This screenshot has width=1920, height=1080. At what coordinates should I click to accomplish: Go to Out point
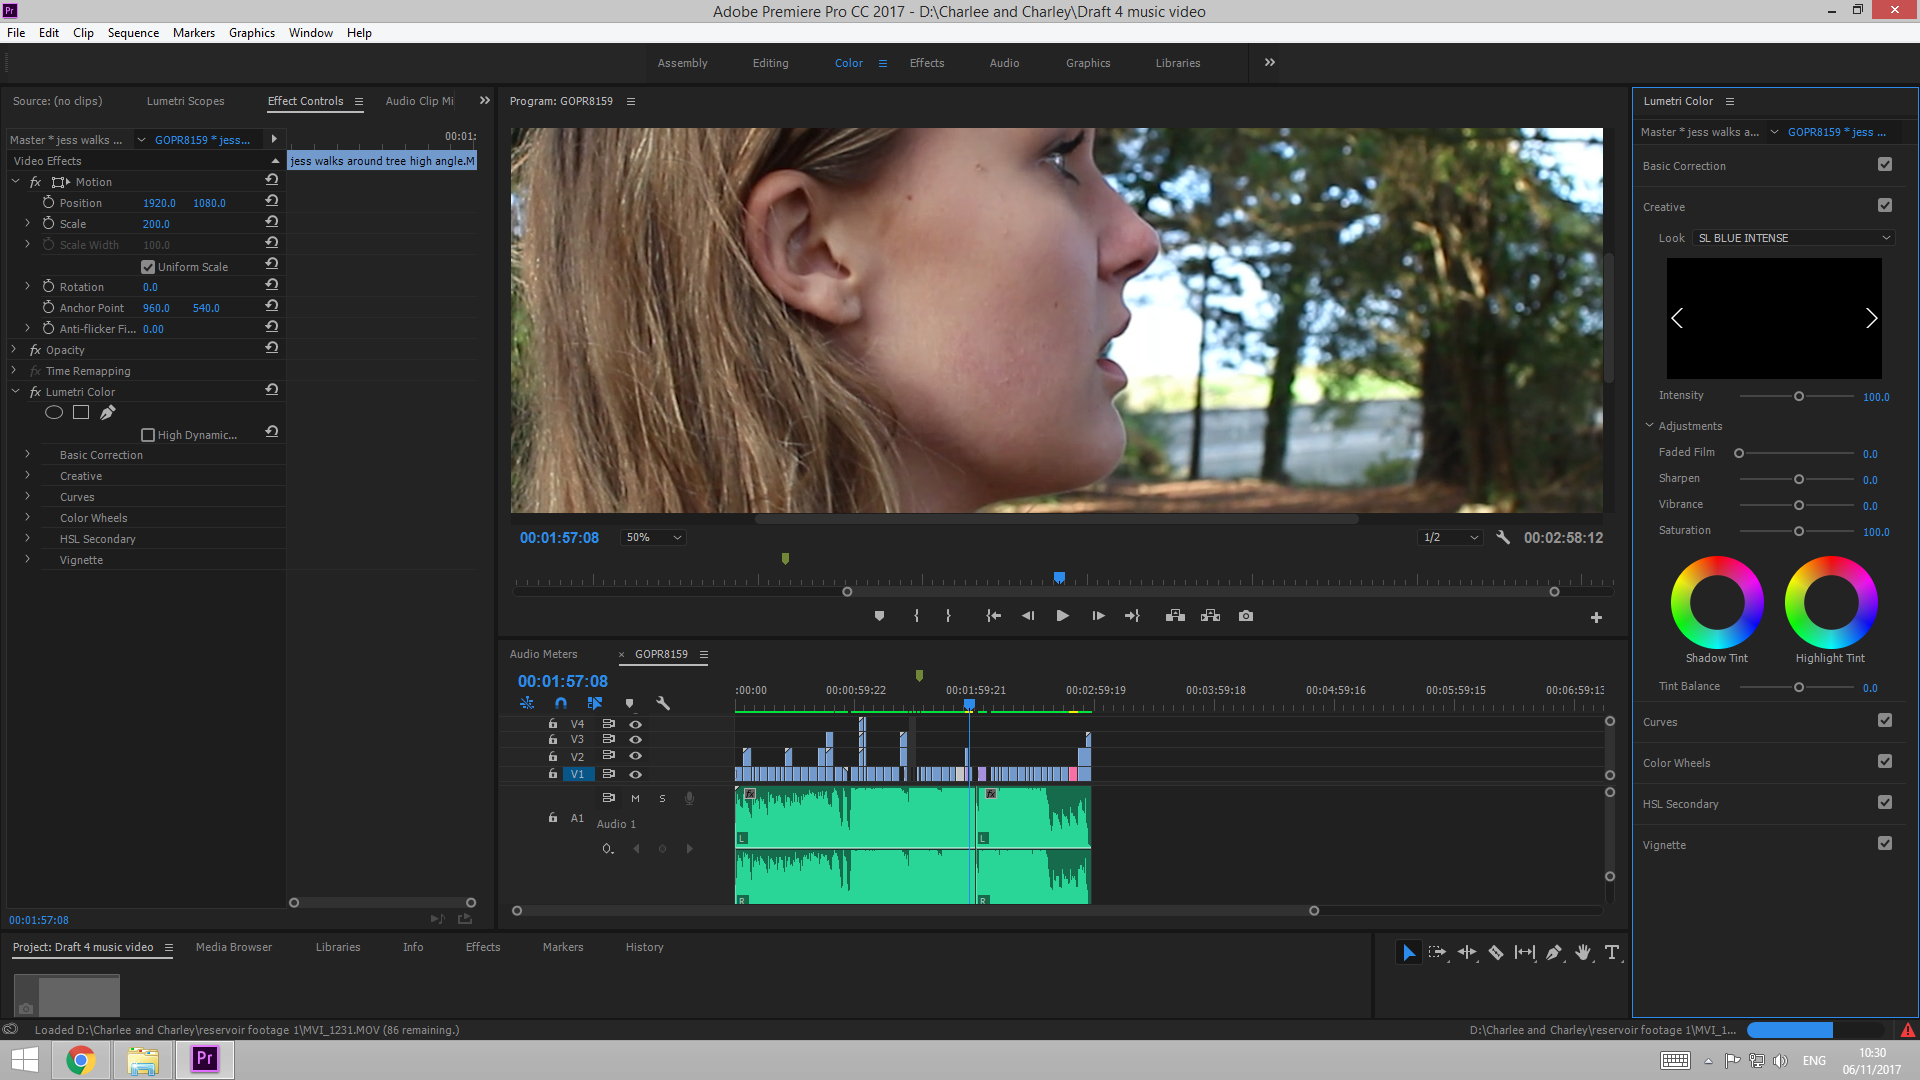(x=1132, y=616)
